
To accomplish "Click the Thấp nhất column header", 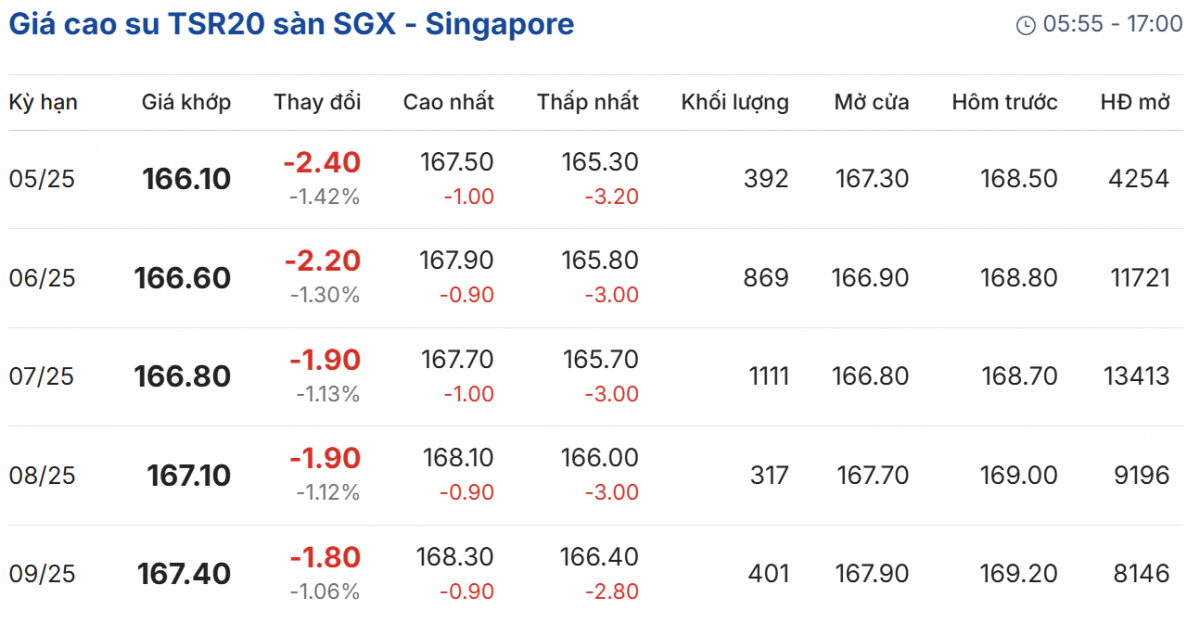I will tap(587, 102).
